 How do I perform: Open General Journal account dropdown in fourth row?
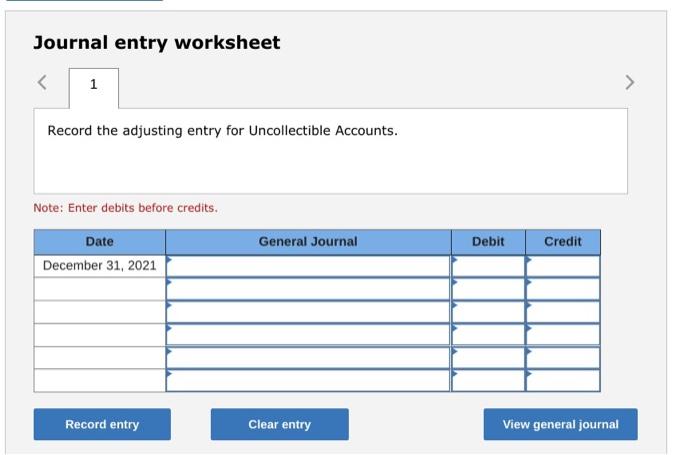pyautogui.click(x=308, y=334)
